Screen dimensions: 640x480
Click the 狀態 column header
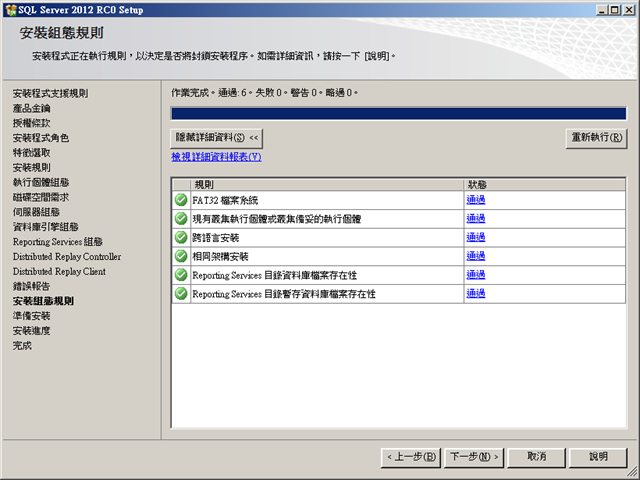click(x=544, y=184)
